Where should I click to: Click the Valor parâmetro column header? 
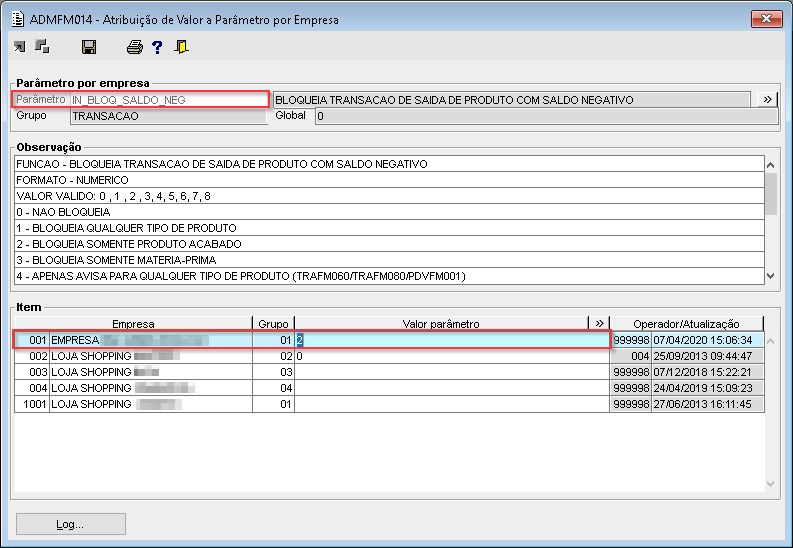click(442, 324)
